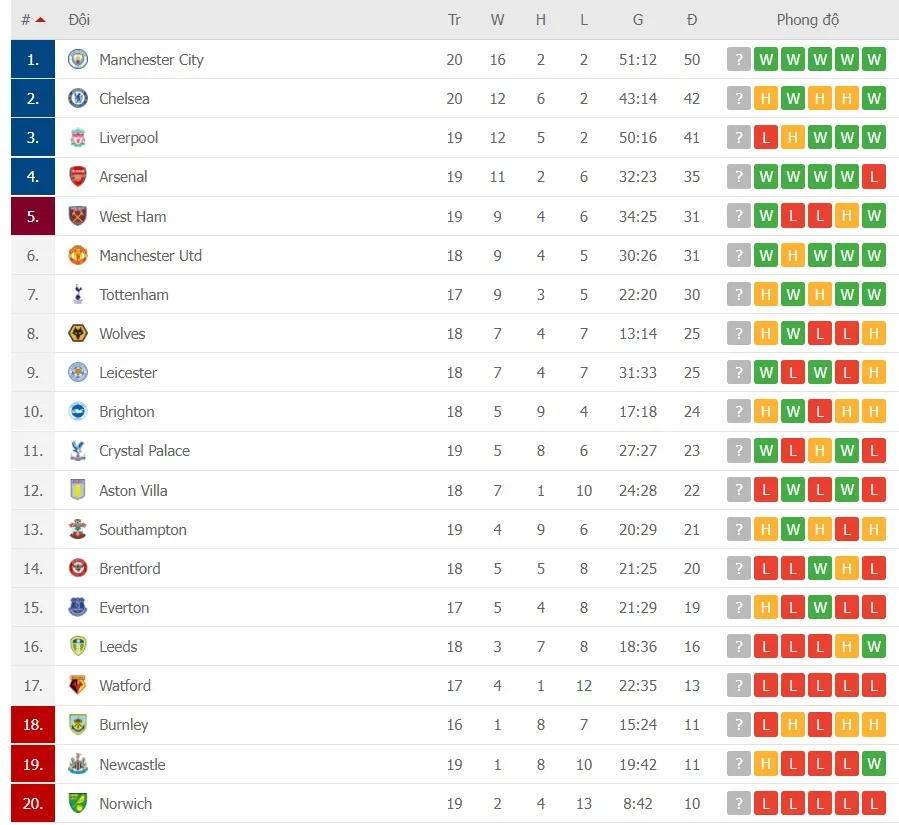Click the Leicester fox logo
This screenshot has width=899, height=825.
pos(77,372)
